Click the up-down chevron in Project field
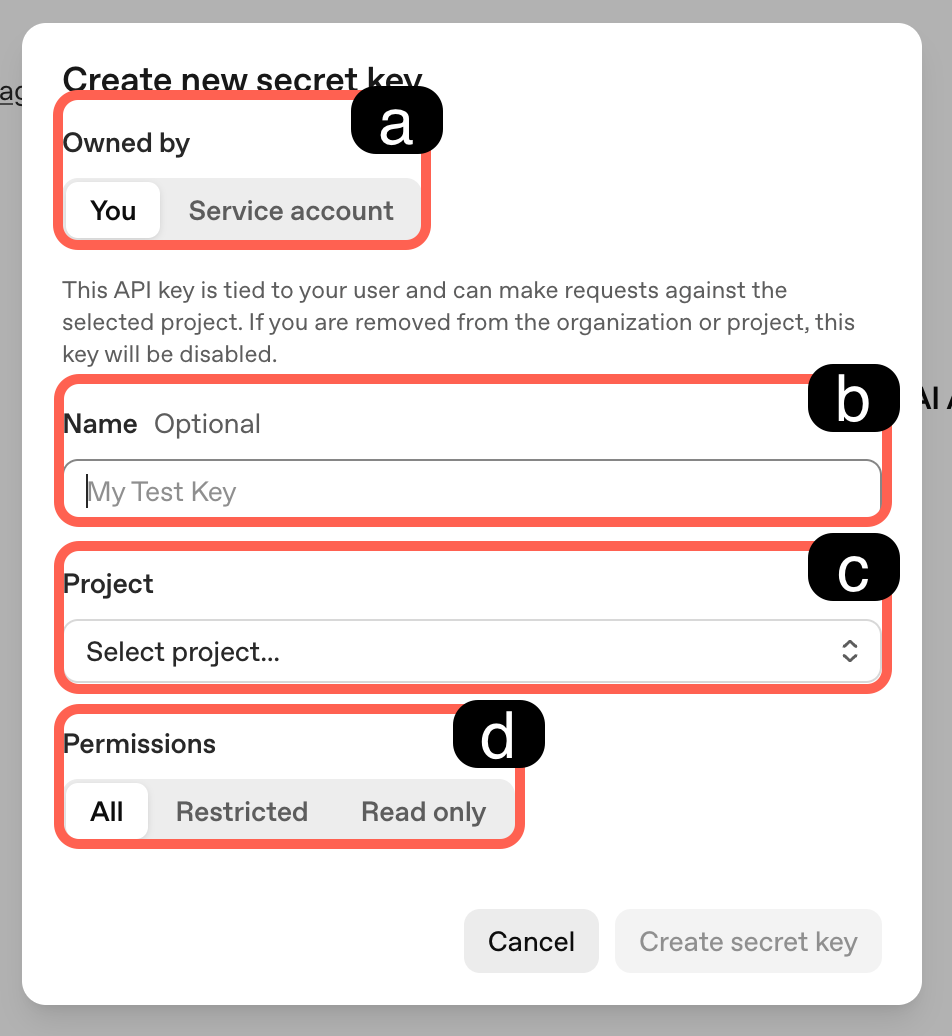The image size is (952, 1036). pos(849,652)
